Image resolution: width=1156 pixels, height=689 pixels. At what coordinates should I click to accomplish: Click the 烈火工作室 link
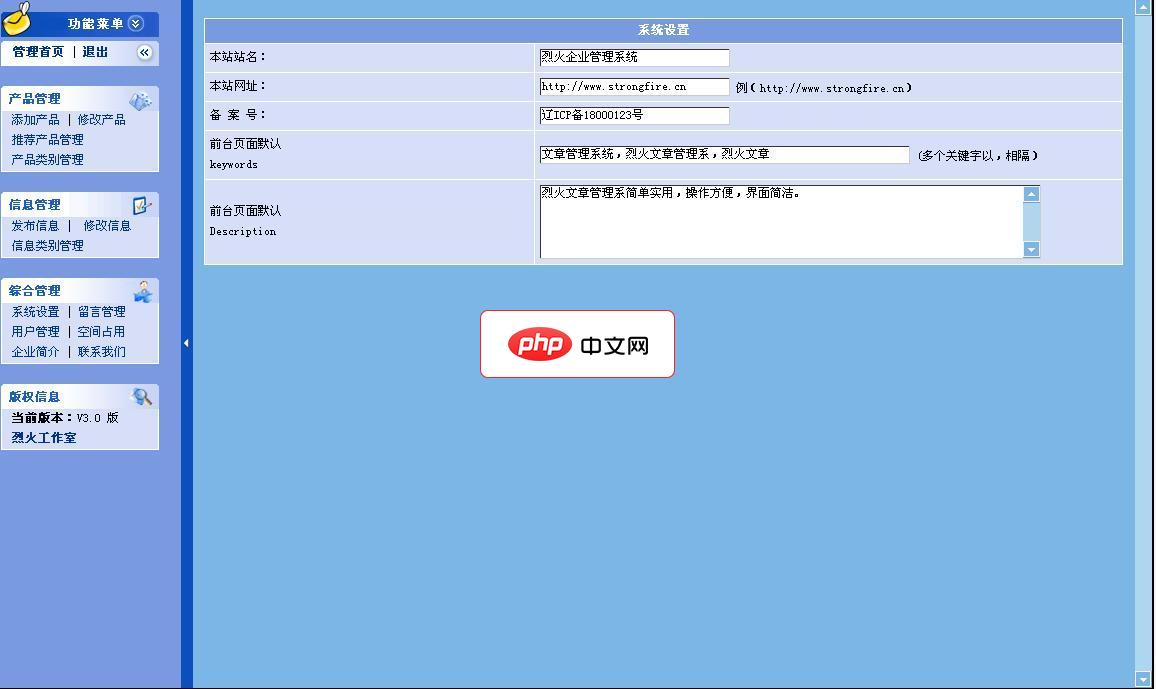click(x=44, y=438)
